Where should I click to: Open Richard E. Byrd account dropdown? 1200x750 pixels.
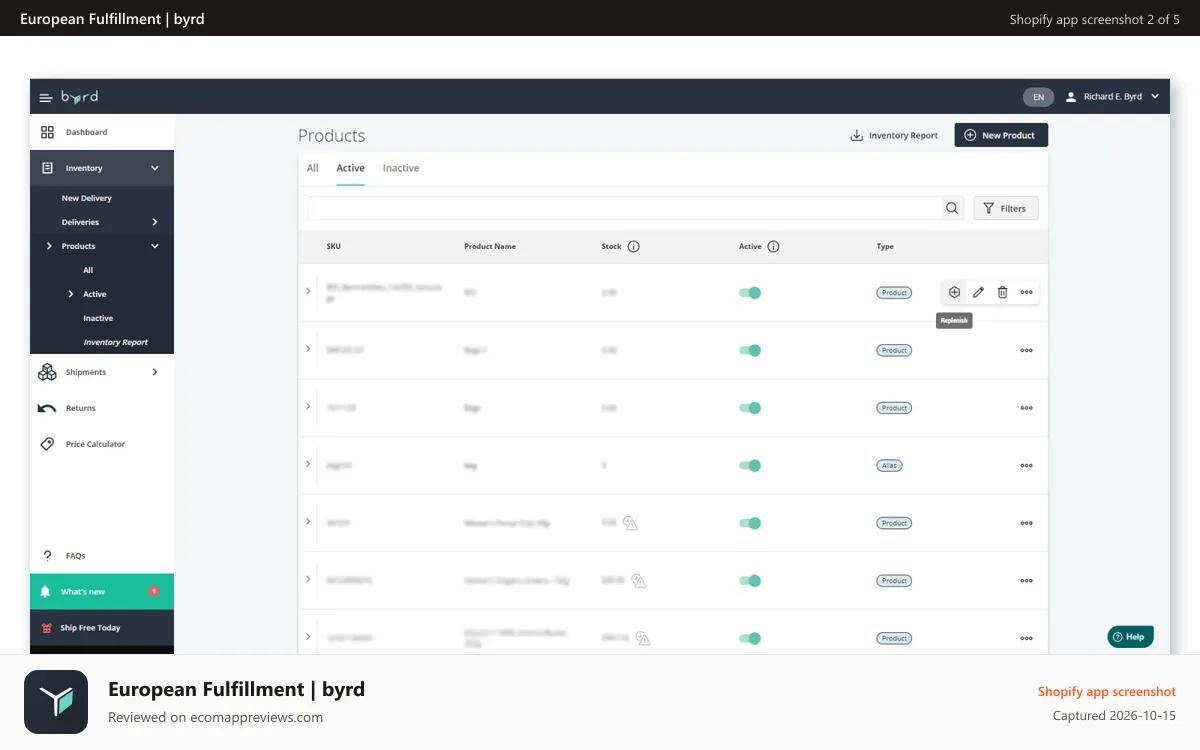click(1112, 97)
